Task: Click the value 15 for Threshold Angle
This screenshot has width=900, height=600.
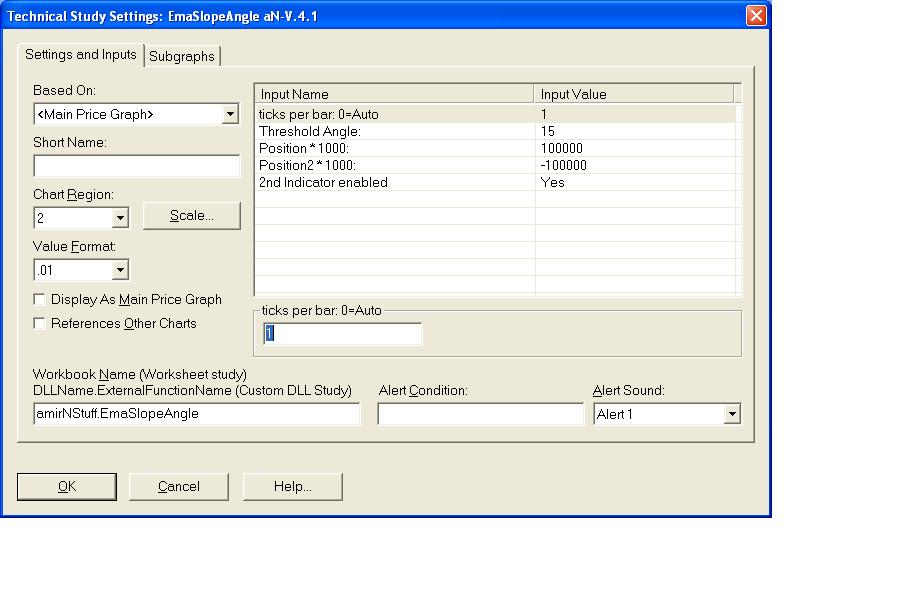Action: click(x=548, y=131)
